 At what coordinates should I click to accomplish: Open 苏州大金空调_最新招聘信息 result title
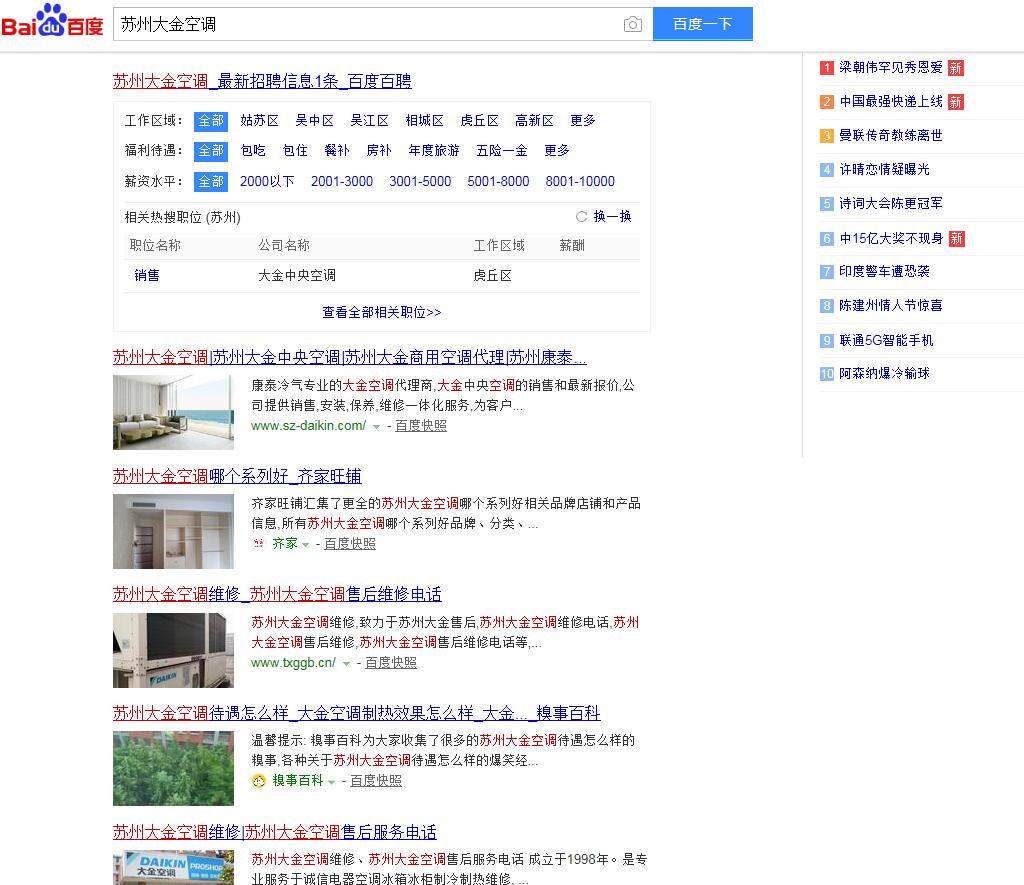pos(262,81)
